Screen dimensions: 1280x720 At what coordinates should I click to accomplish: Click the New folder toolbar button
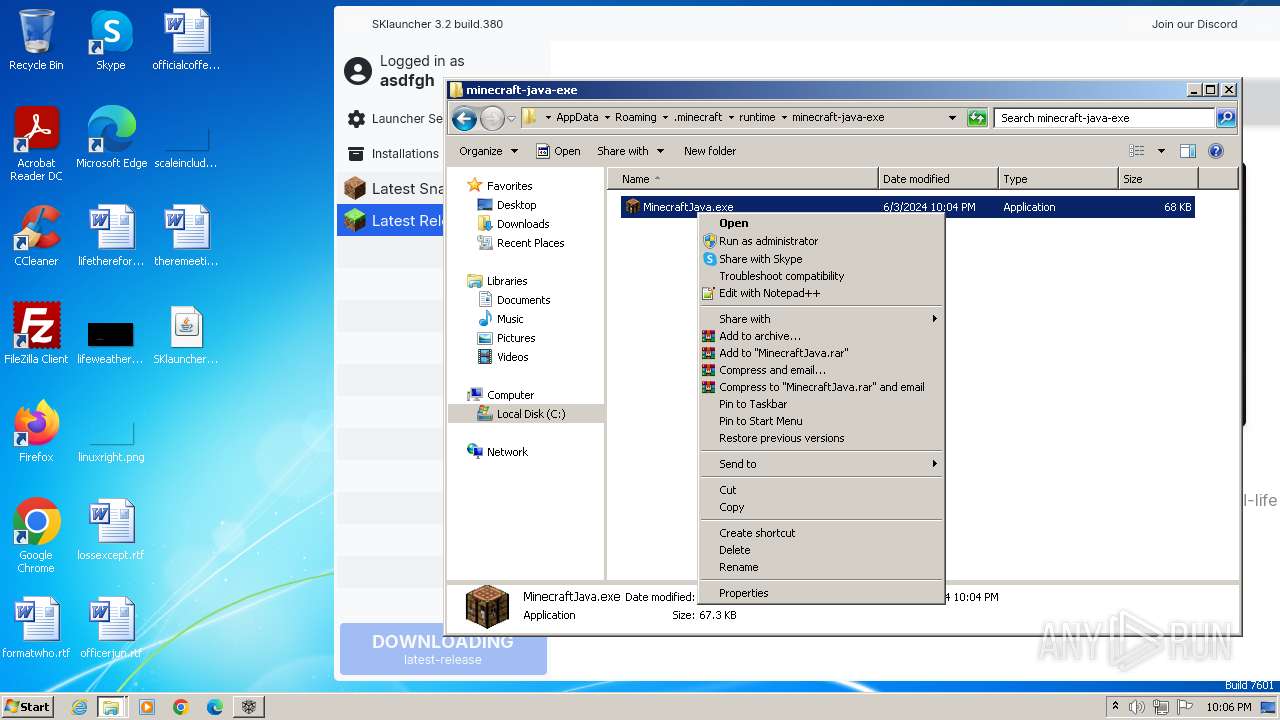coord(710,151)
